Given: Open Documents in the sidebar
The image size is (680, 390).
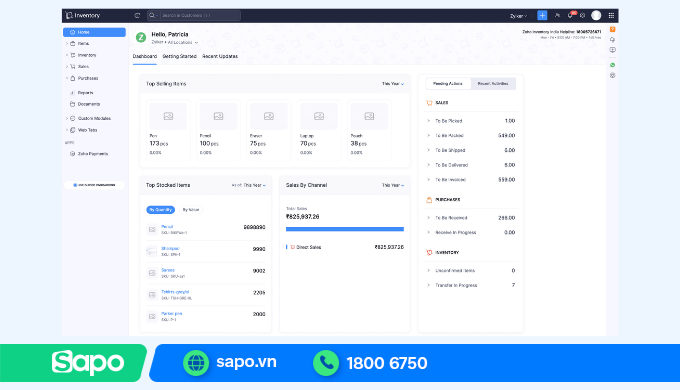Looking at the screenshot, I should tap(89, 104).
